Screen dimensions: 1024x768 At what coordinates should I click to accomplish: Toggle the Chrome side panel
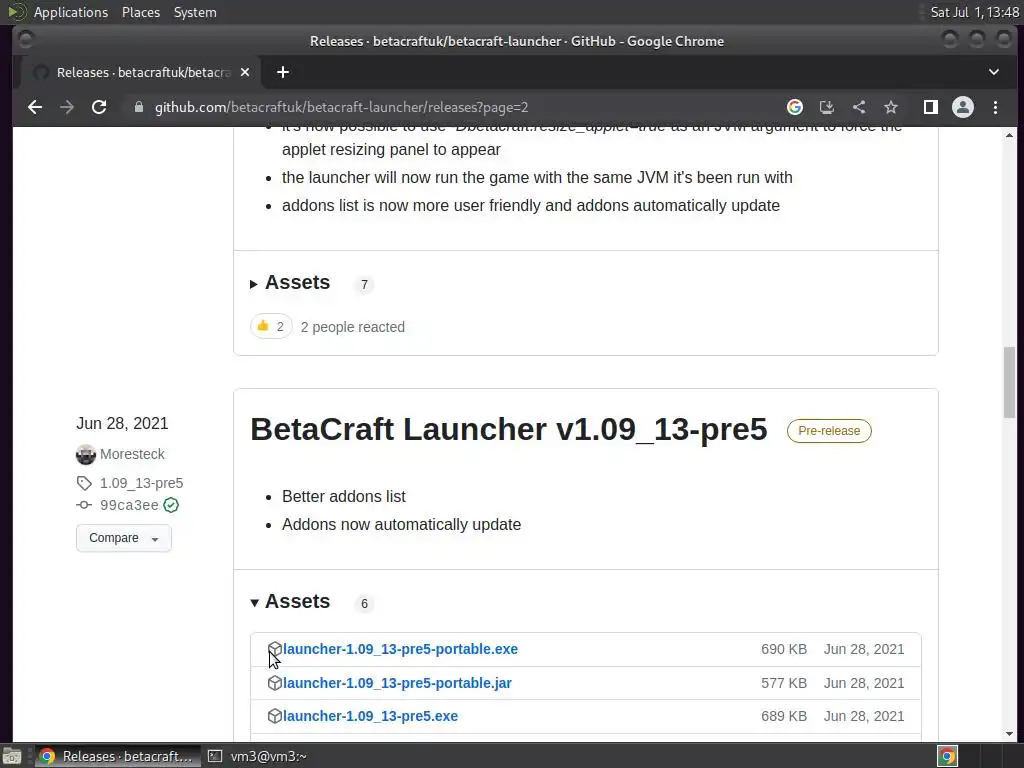click(x=931, y=107)
